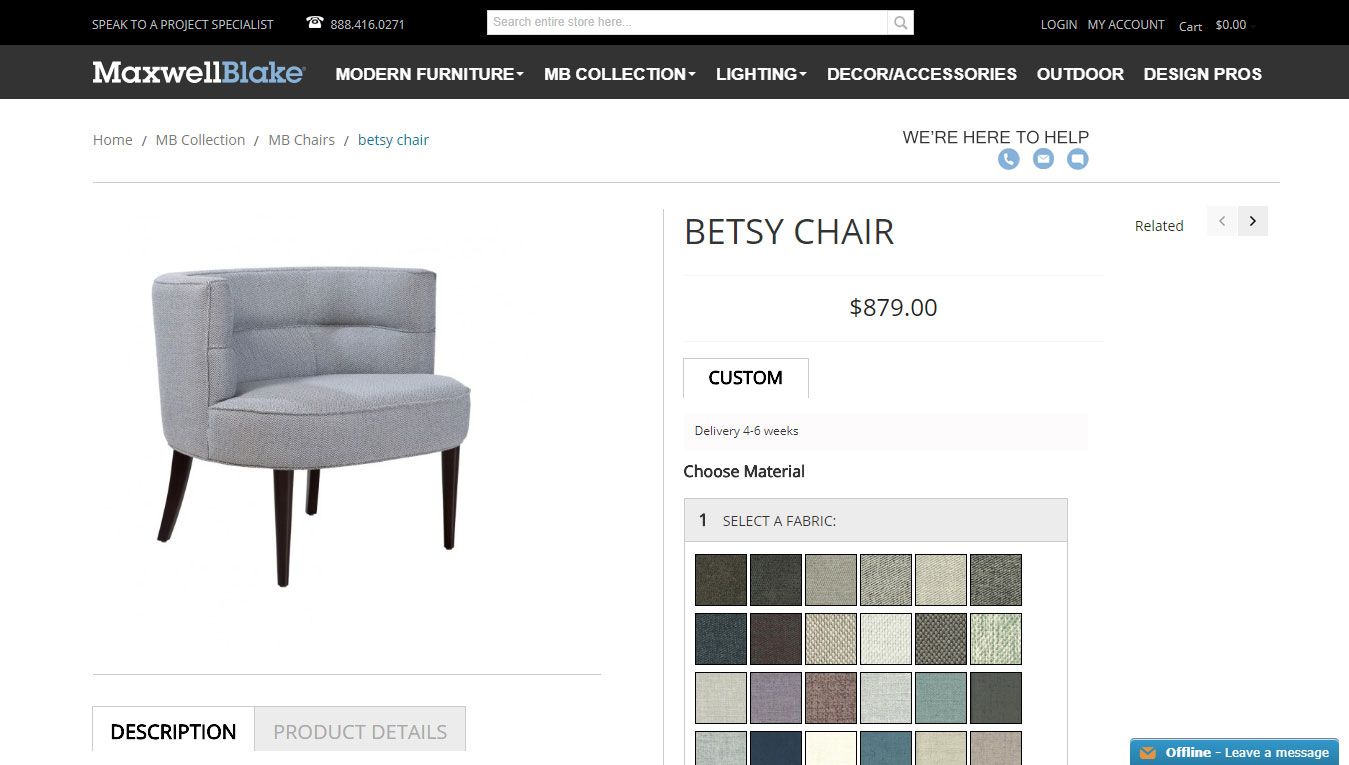Click the telephone icon beside 888.416.0271
The height and width of the screenshot is (765, 1349).
pos(315,23)
